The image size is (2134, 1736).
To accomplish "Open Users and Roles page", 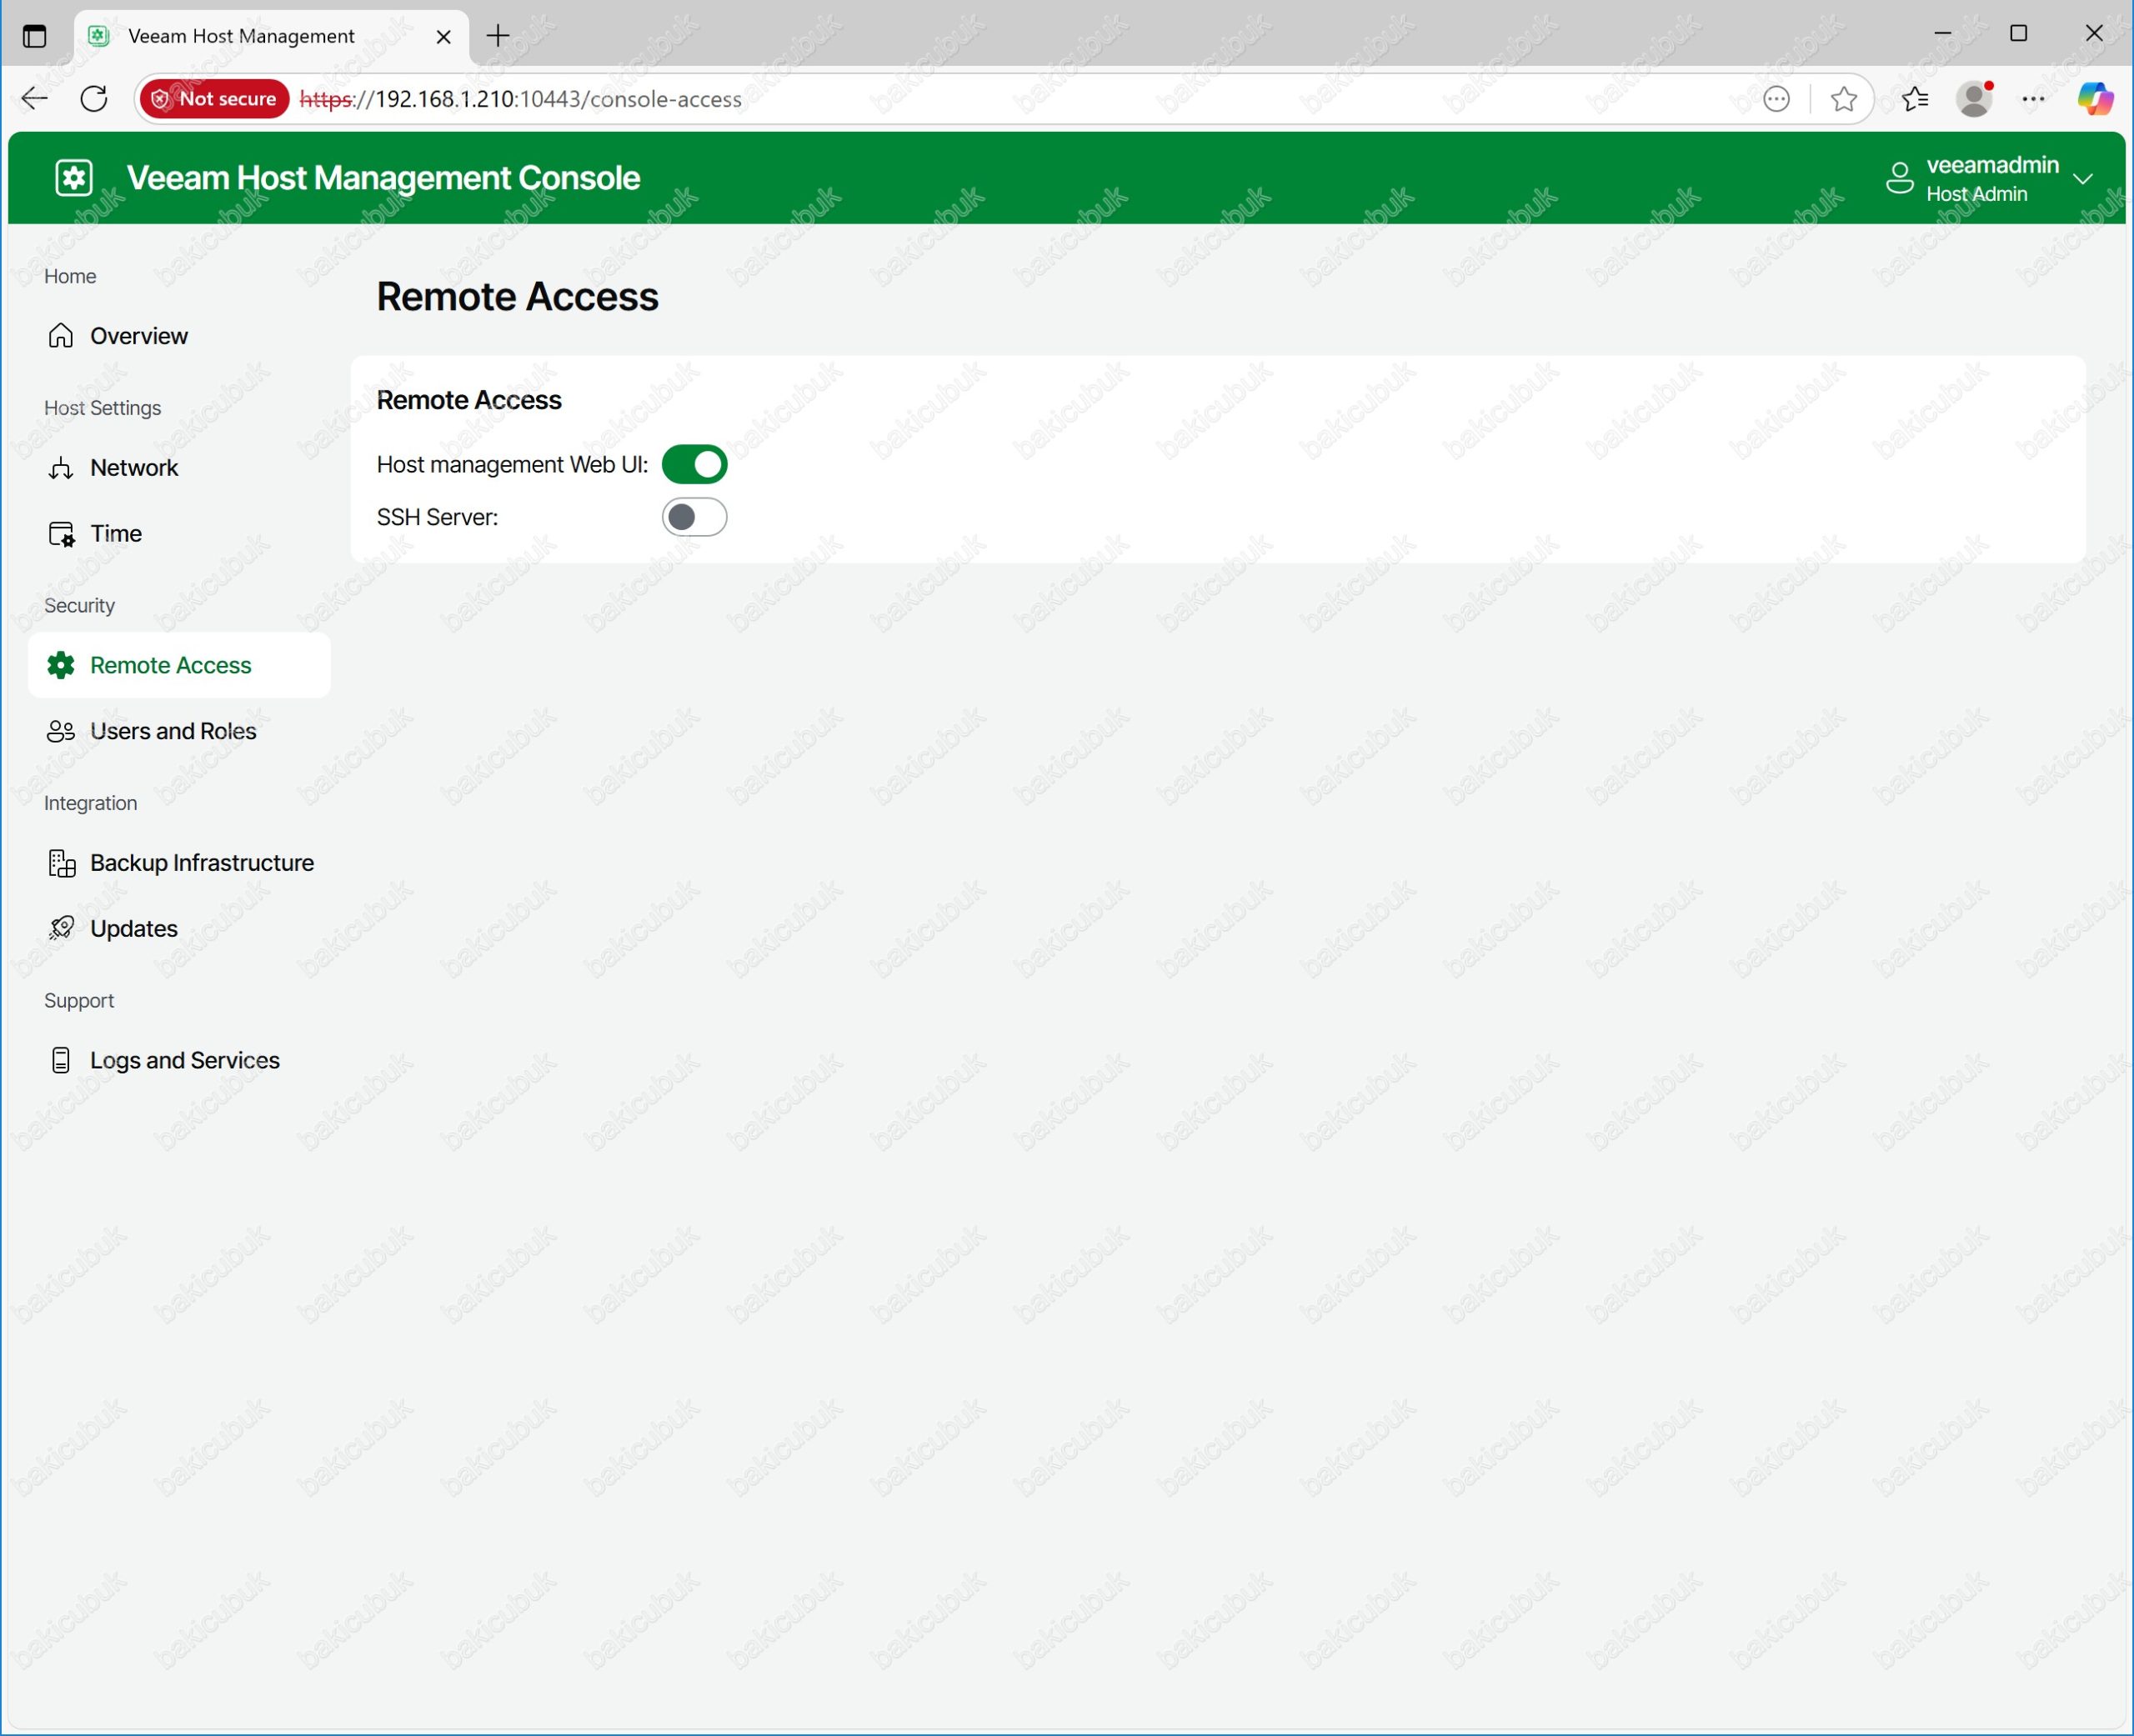I will (179, 732).
